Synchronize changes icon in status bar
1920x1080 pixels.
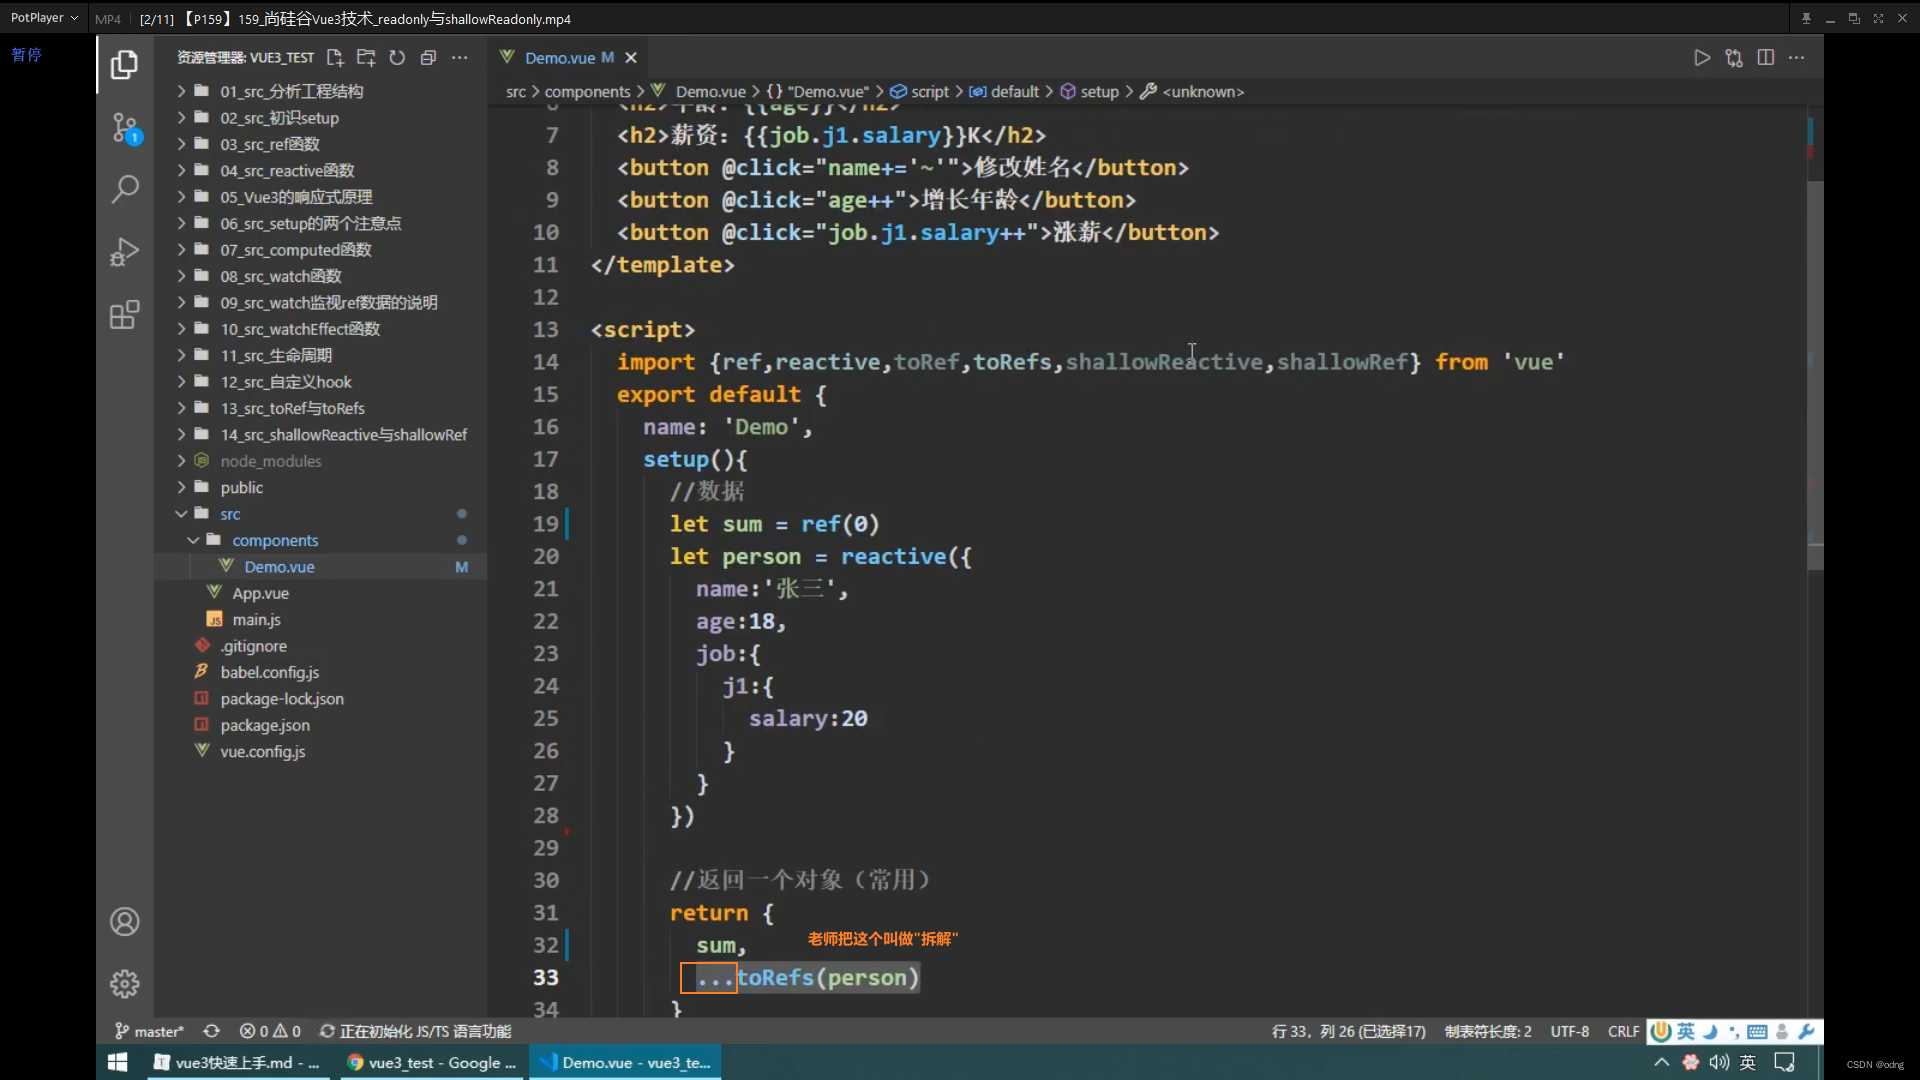[211, 1031]
